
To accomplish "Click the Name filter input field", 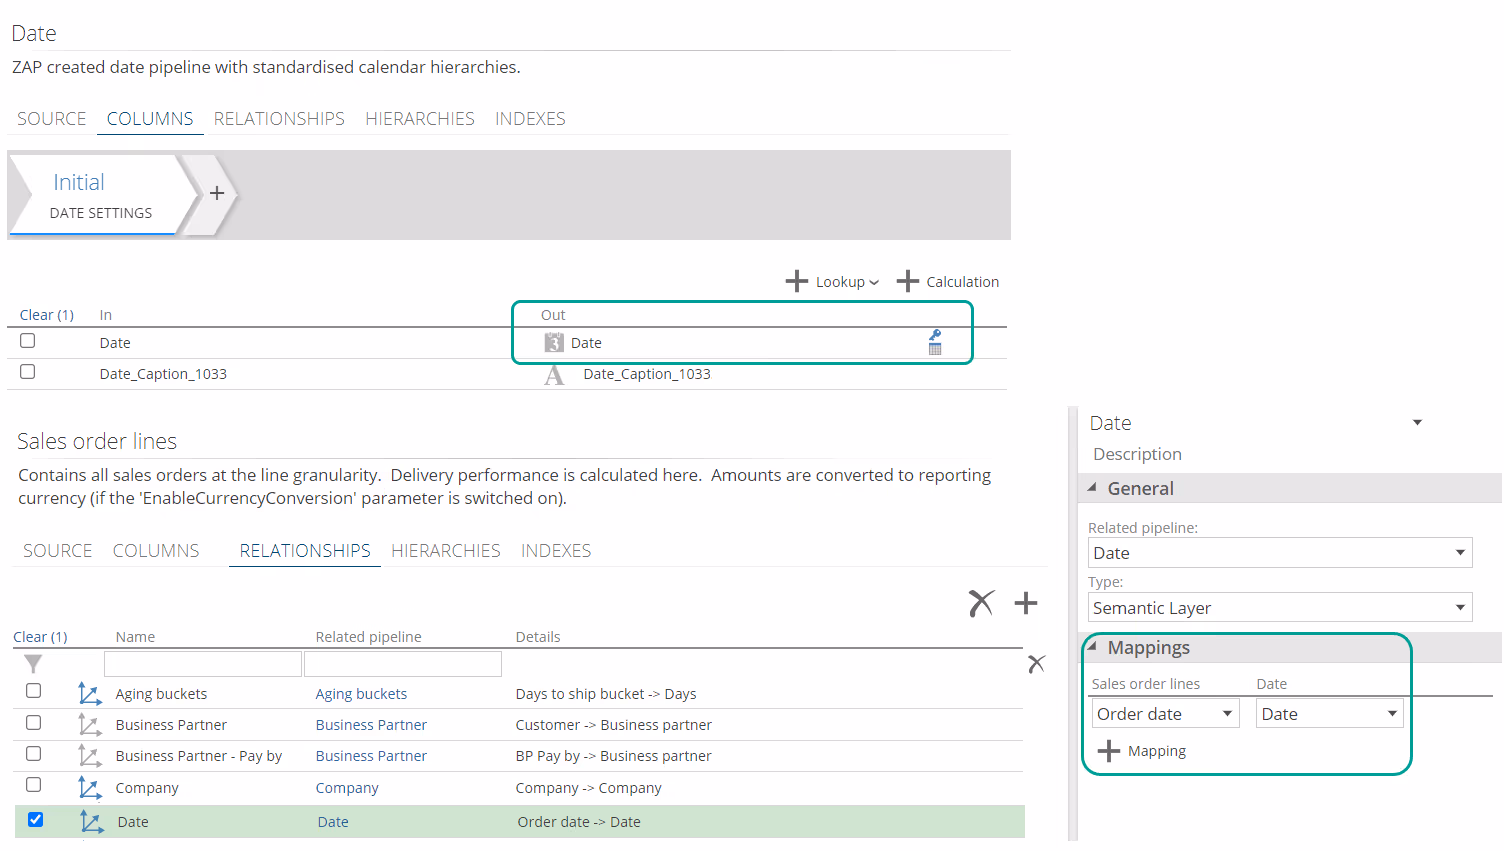I will (x=203, y=664).
